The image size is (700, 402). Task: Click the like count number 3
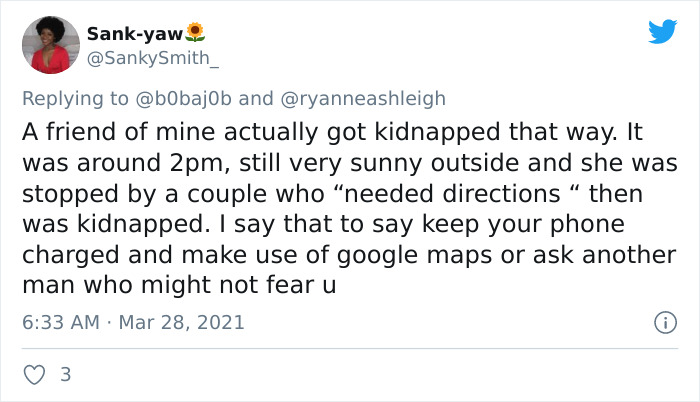(66, 374)
